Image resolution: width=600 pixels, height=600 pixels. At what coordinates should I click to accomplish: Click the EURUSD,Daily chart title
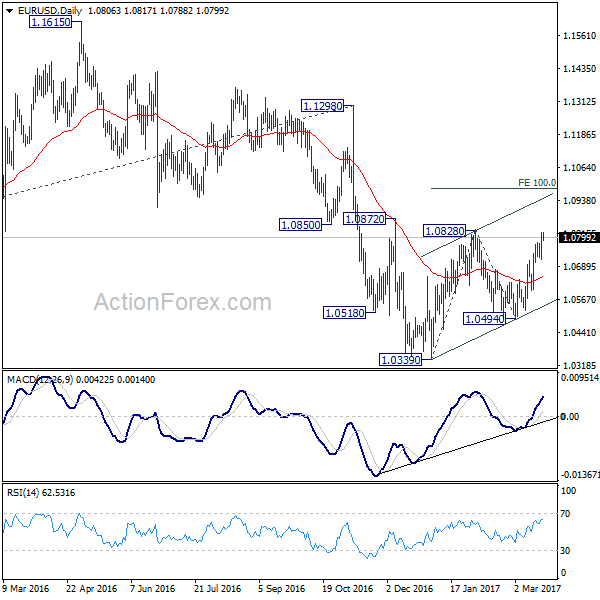point(50,11)
